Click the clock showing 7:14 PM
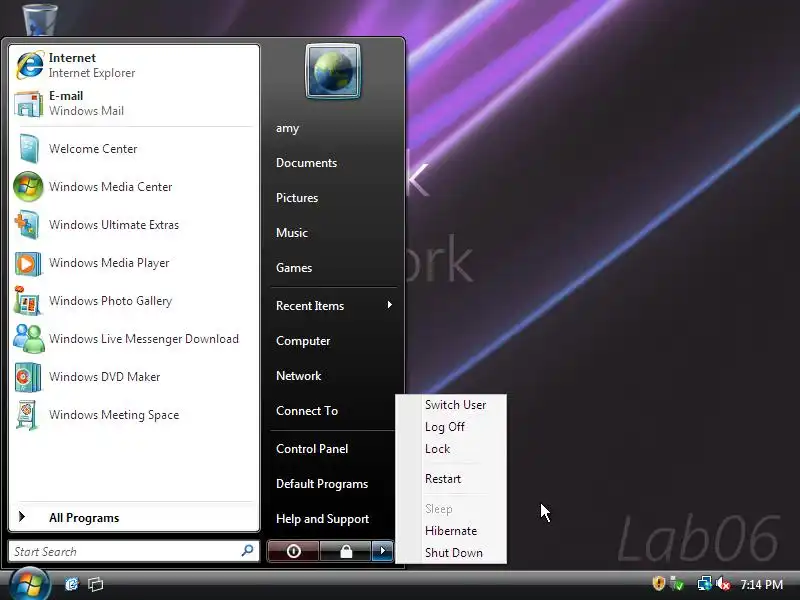Viewport: 800px width, 600px height. (761, 584)
